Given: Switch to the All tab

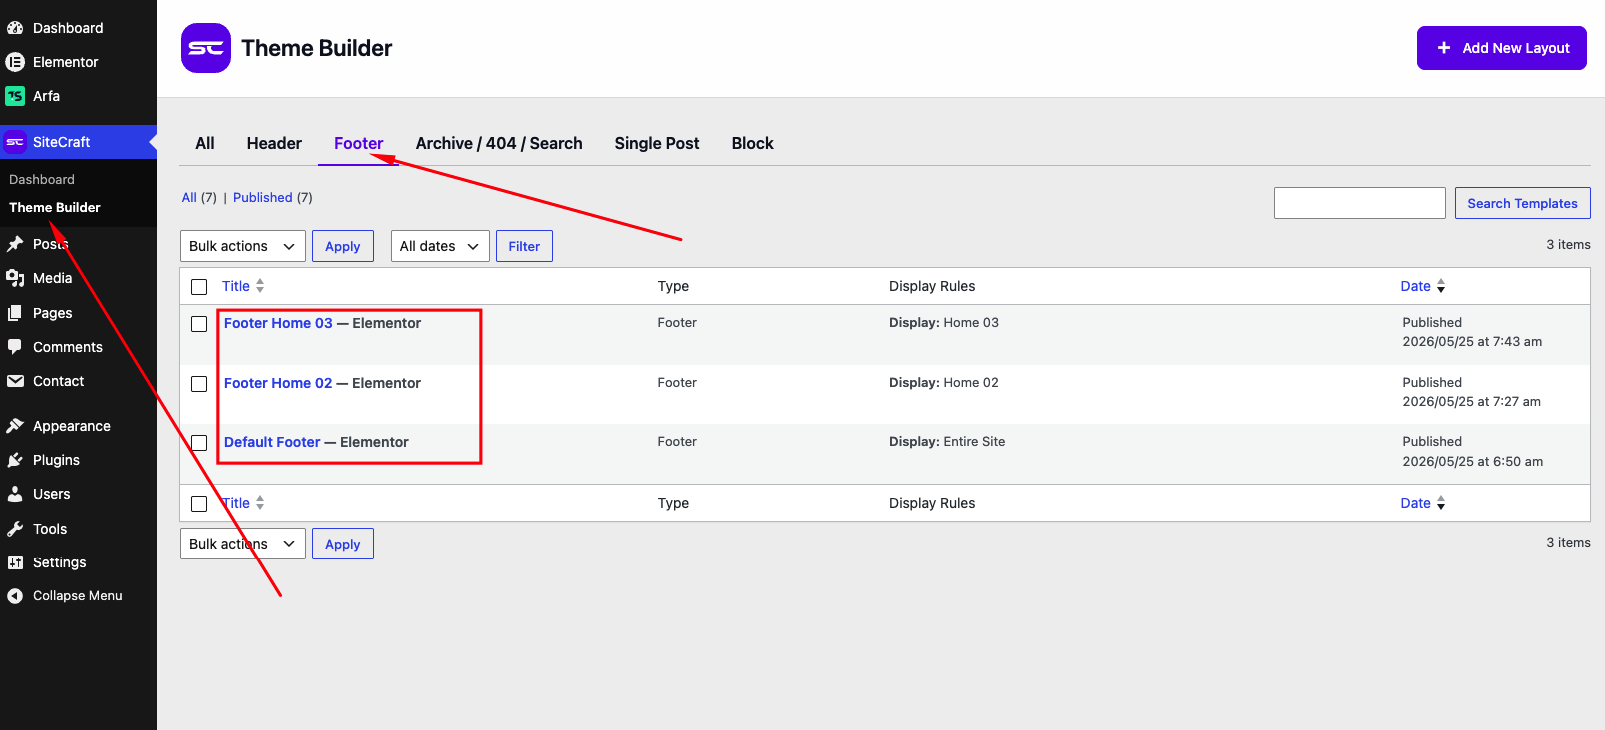Looking at the screenshot, I should [205, 143].
